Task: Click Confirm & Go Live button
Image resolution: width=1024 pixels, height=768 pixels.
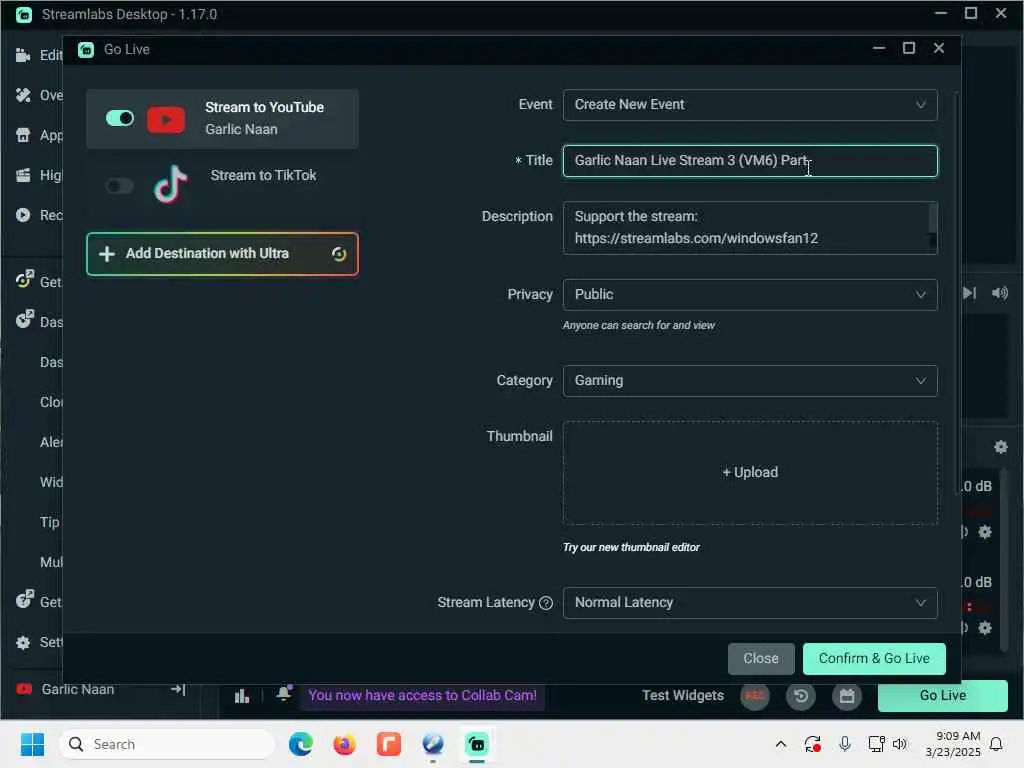Action: (x=874, y=658)
